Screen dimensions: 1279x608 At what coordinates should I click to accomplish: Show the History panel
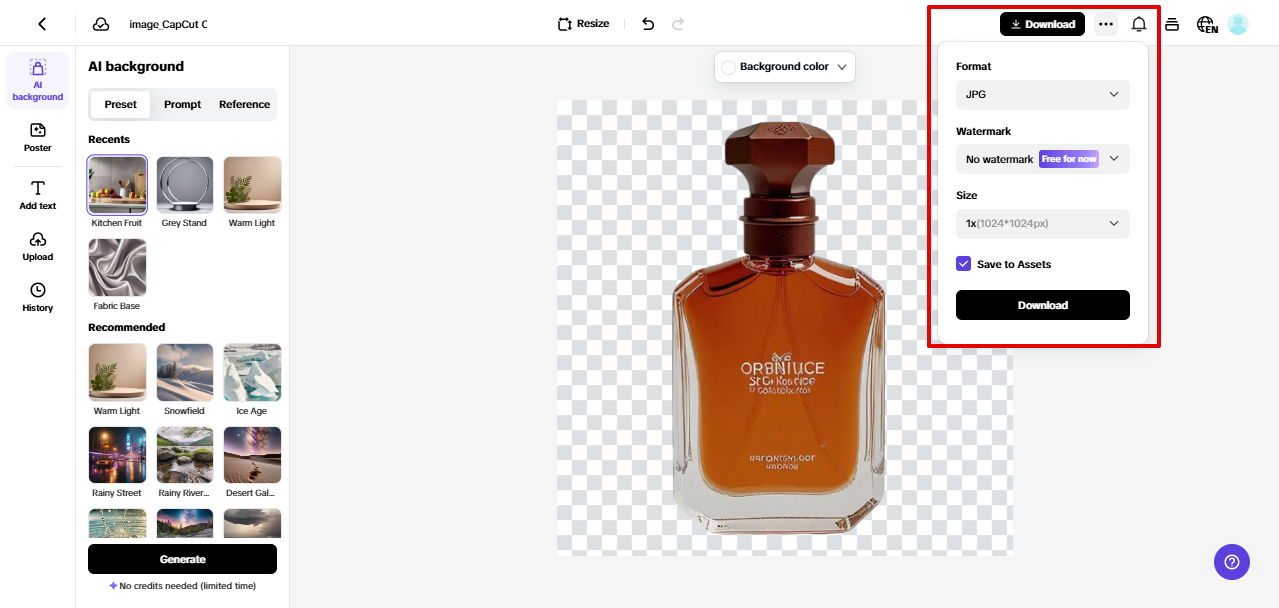point(37,297)
